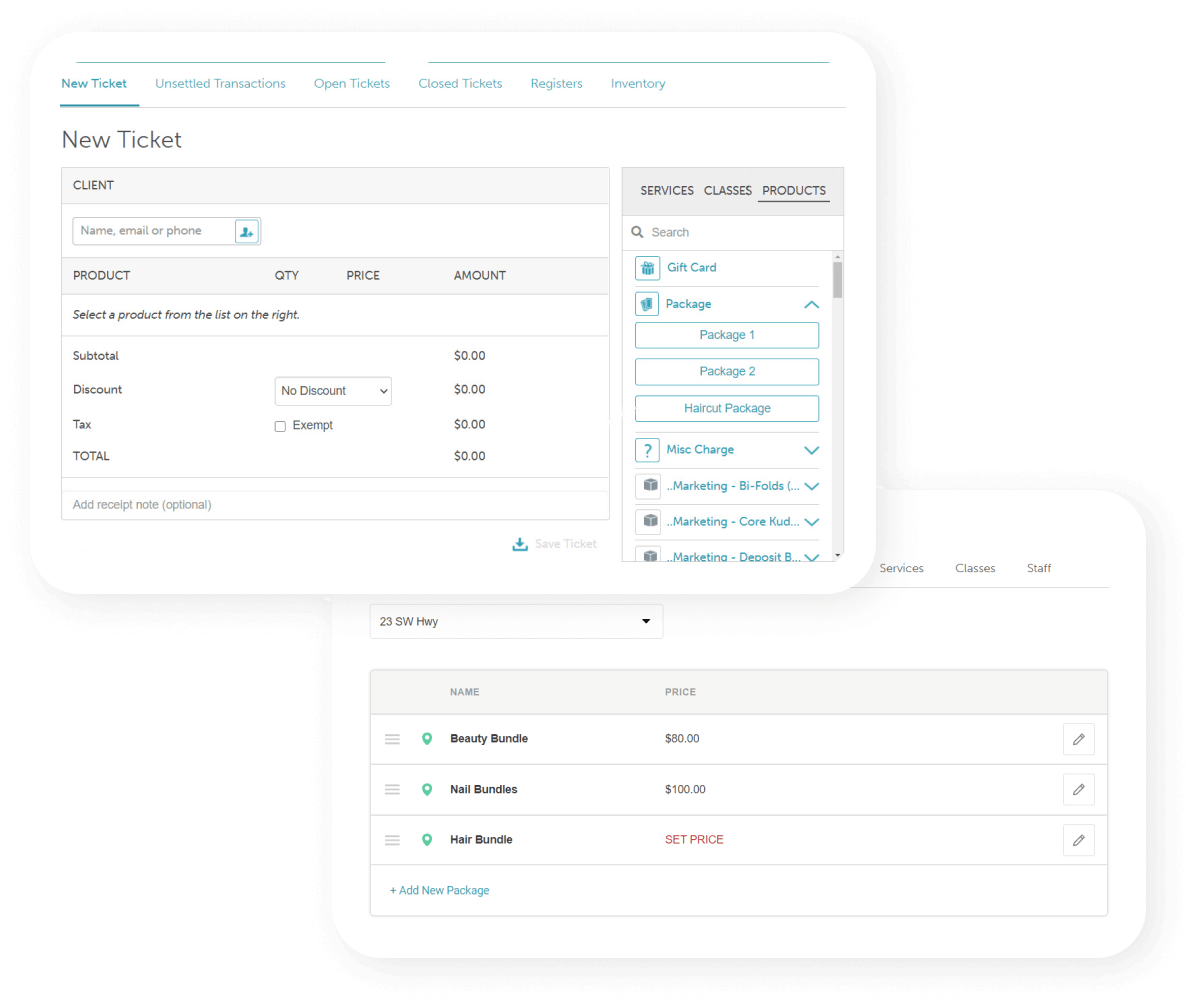The image size is (1196, 1006).
Task: Click the Hair Bundle name
Action: click(x=481, y=840)
